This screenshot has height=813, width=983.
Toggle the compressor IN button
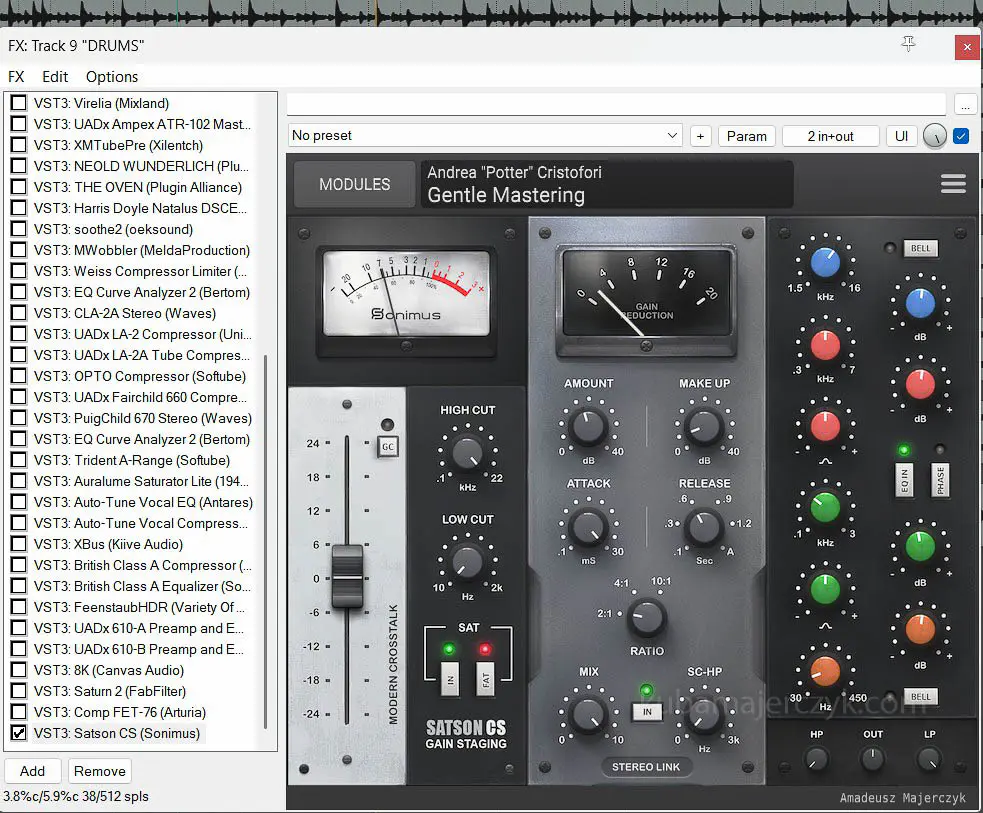coord(647,712)
